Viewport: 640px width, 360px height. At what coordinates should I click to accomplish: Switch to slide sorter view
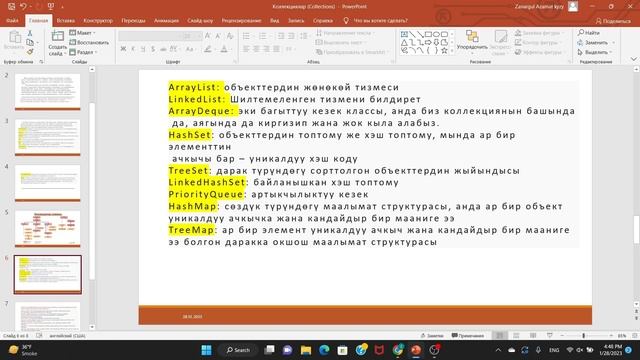tap(516, 336)
